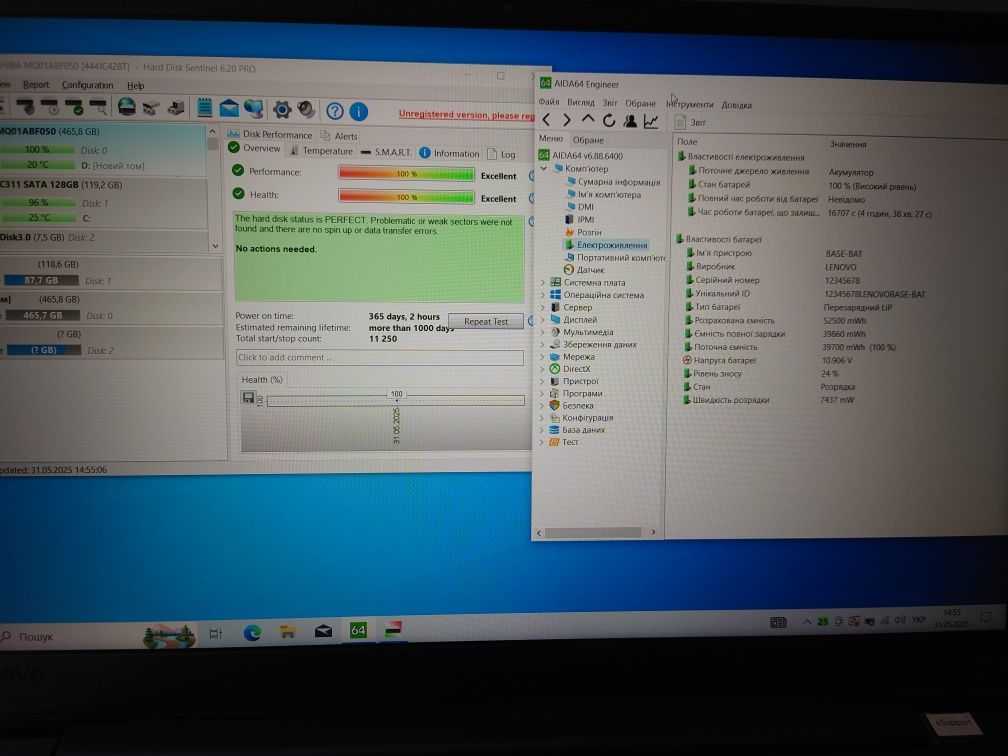Expand the Дисплей tree node

543,320
